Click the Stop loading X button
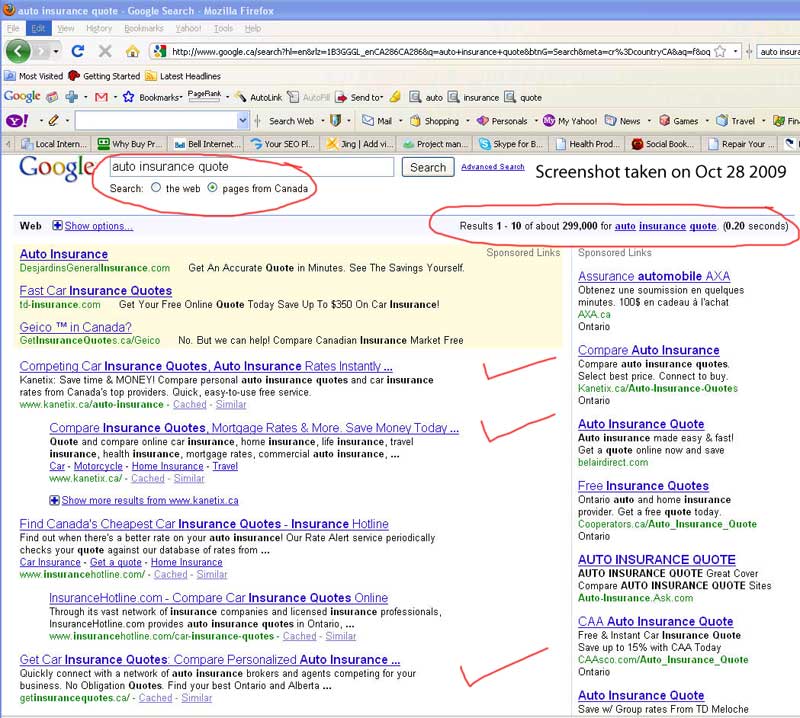 tap(104, 51)
